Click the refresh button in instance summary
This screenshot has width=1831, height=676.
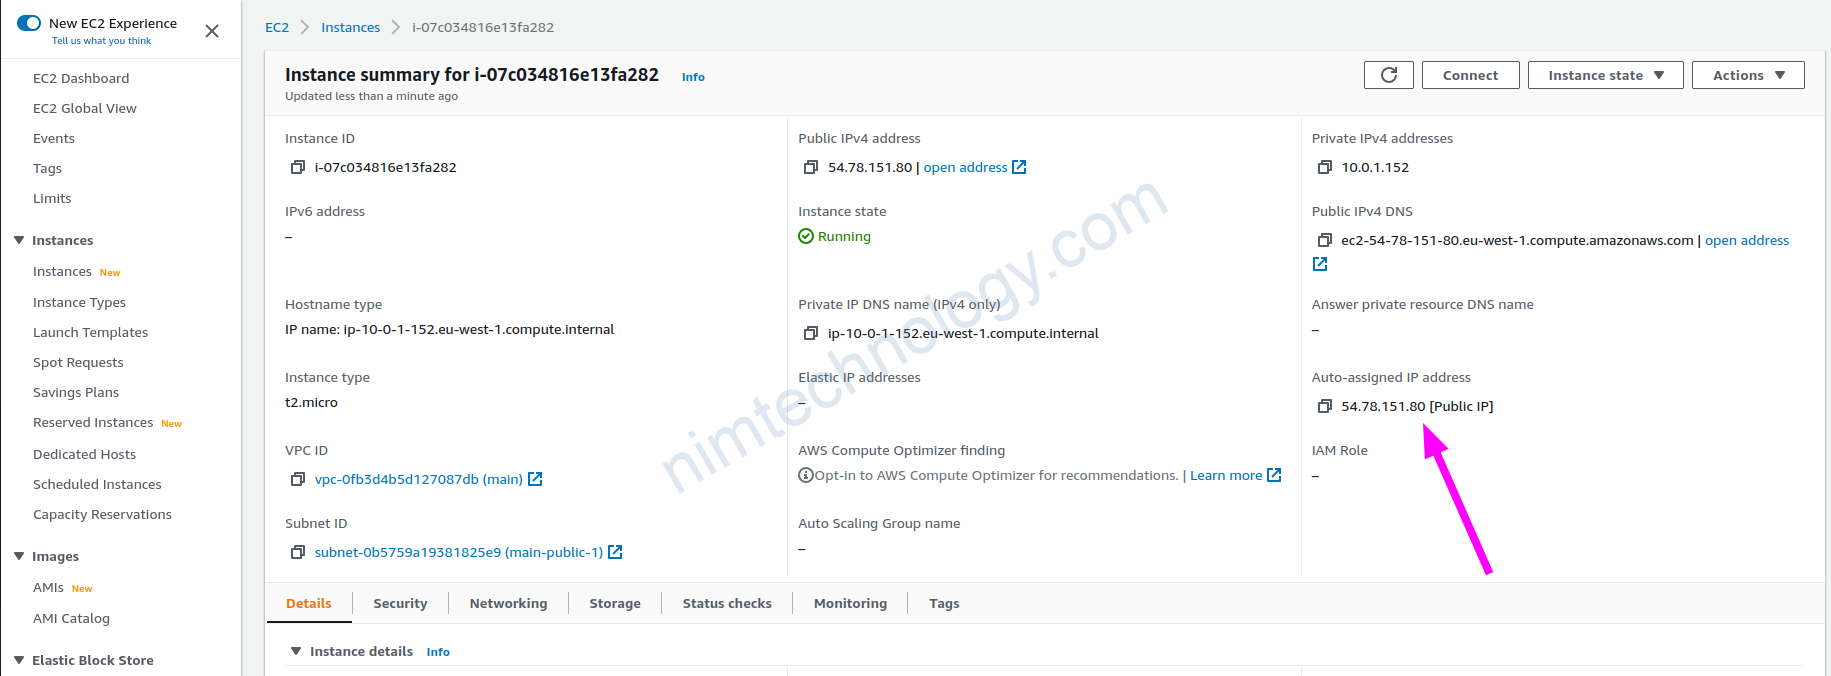coord(1389,75)
